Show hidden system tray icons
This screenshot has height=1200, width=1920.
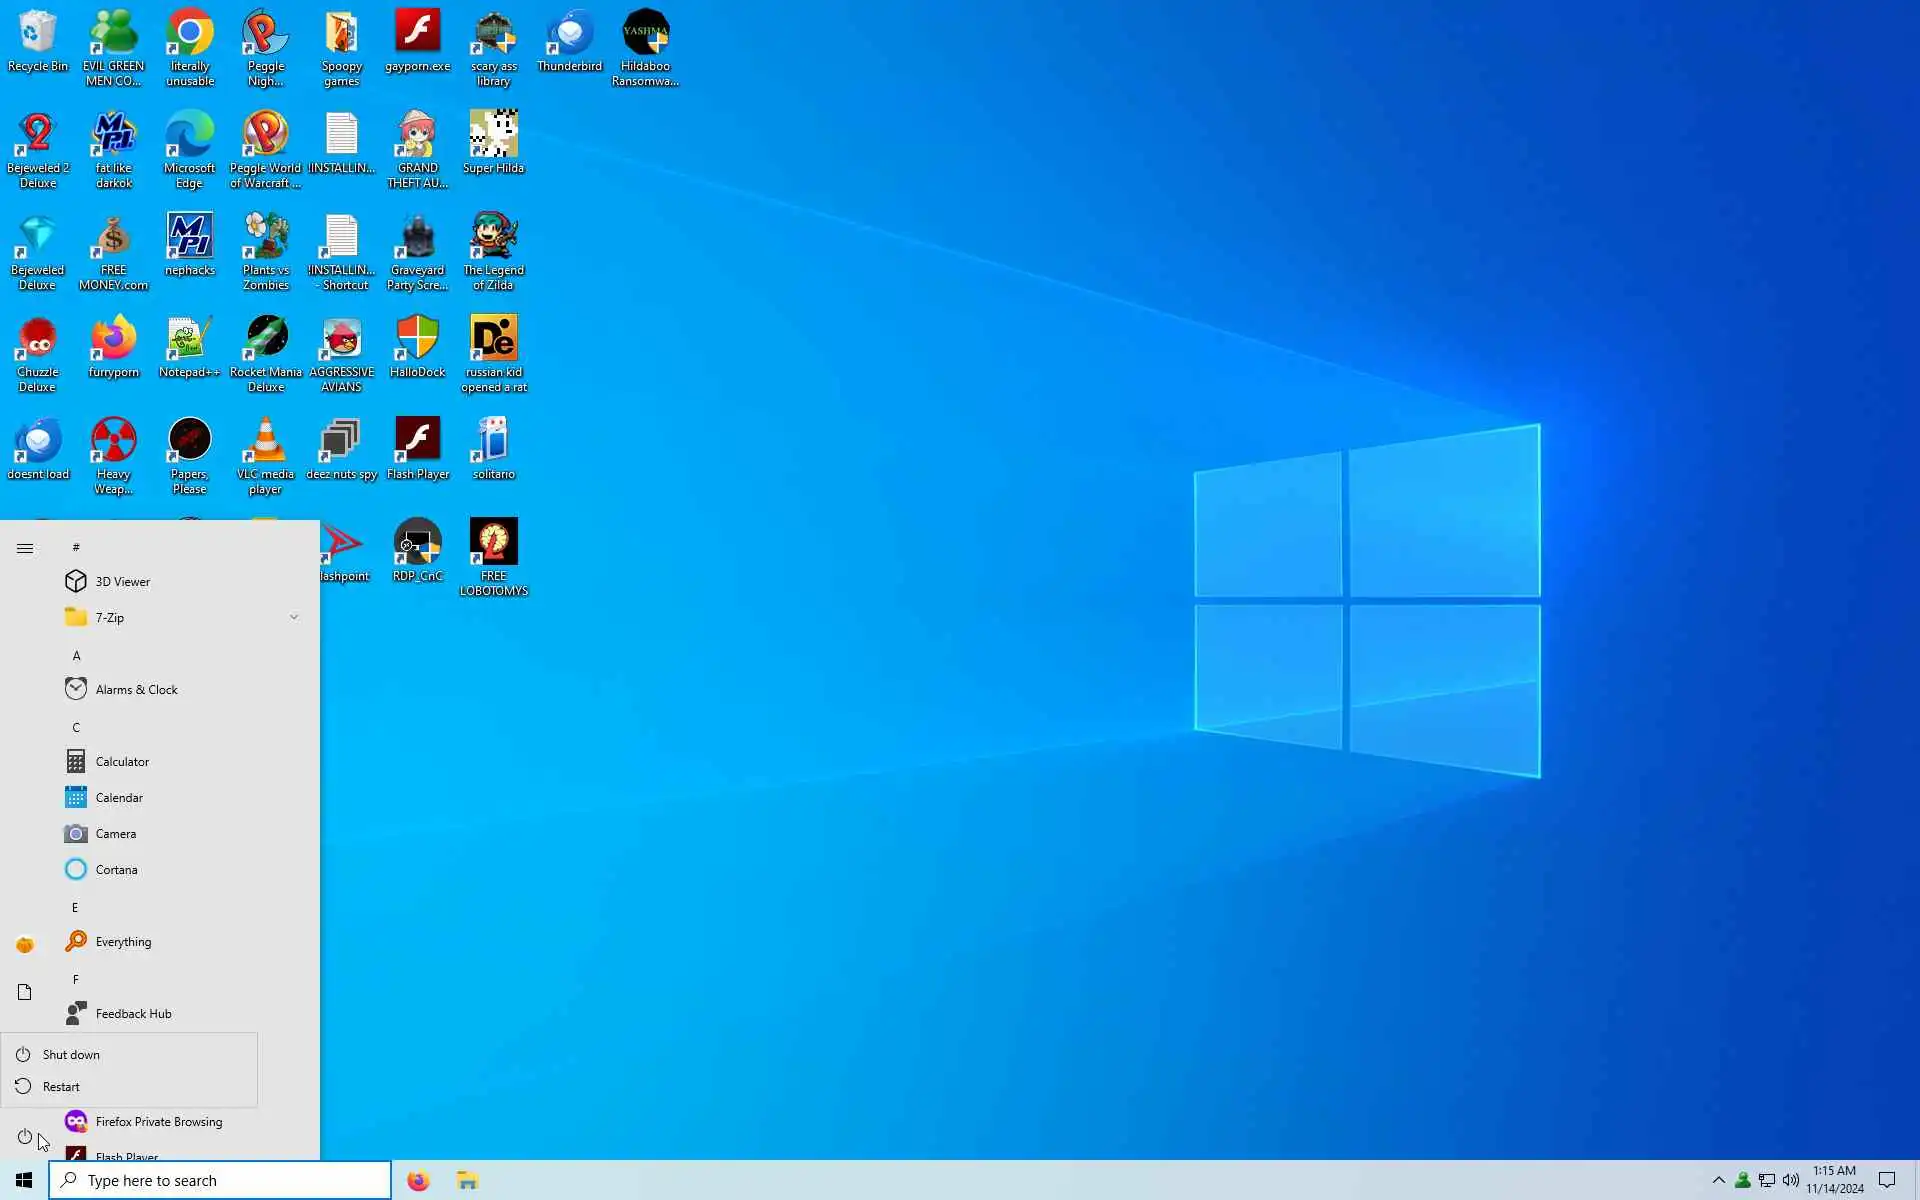pos(1718,1181)
